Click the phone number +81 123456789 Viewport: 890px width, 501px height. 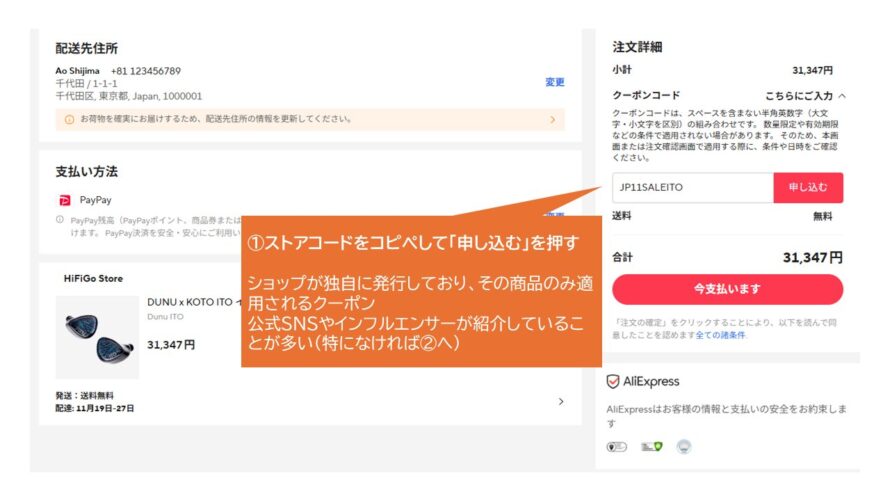click(146, 71)
